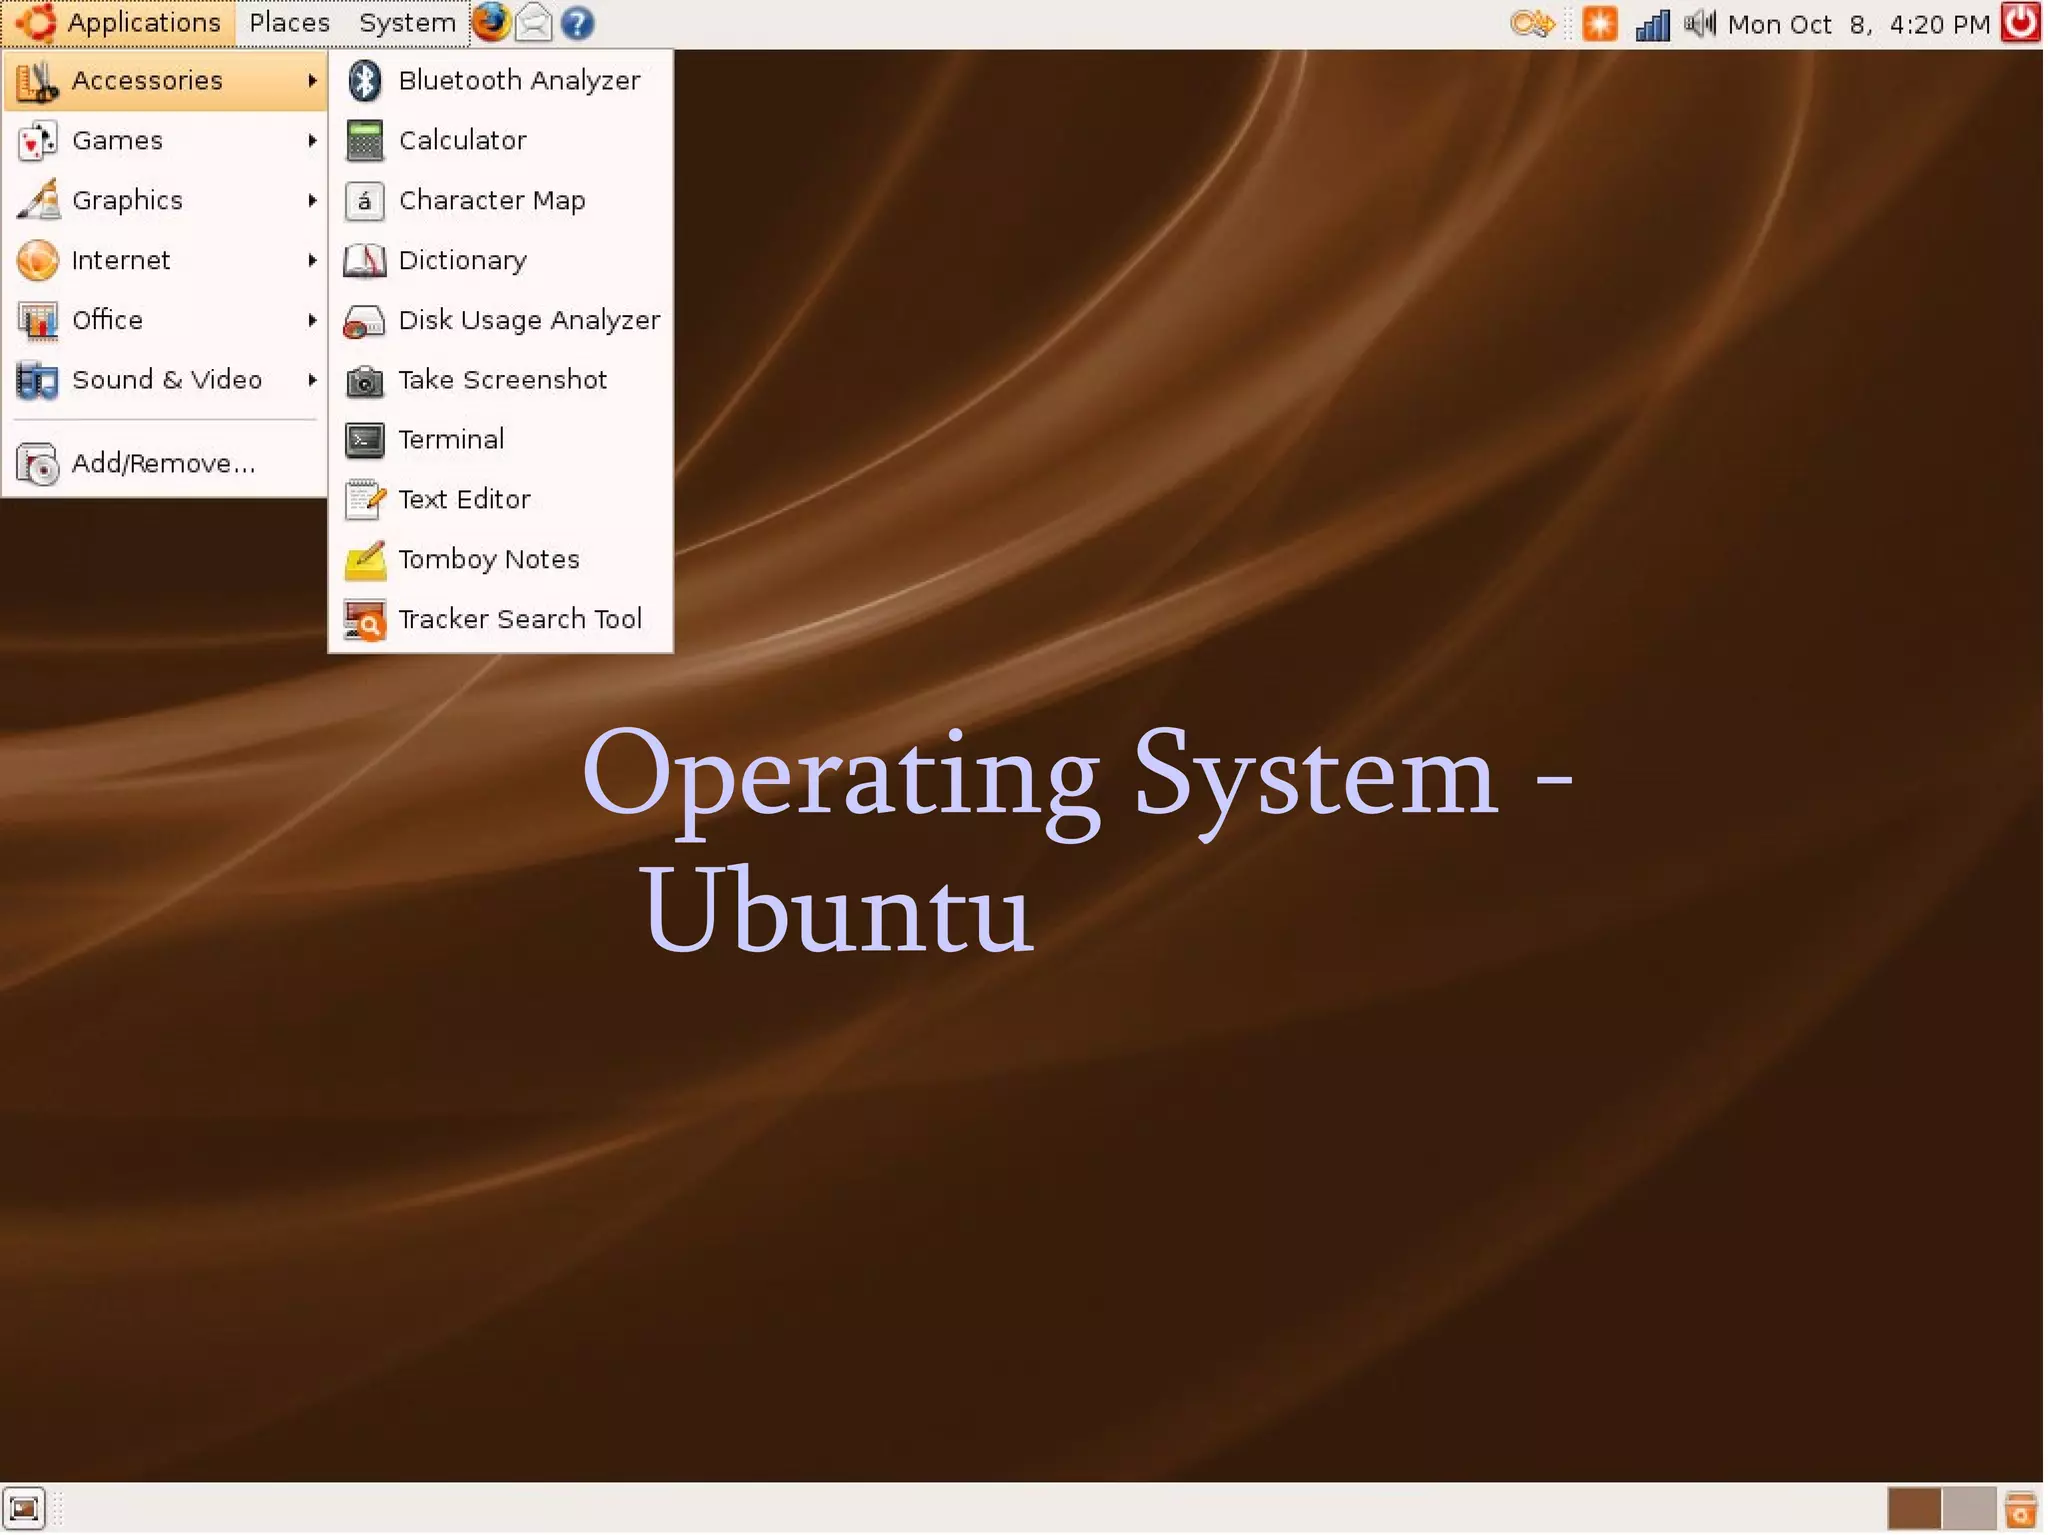Screen dimensions: 2048x1535
Task: Choose Take Screenshot menu entry
Action: pos(501,380)
